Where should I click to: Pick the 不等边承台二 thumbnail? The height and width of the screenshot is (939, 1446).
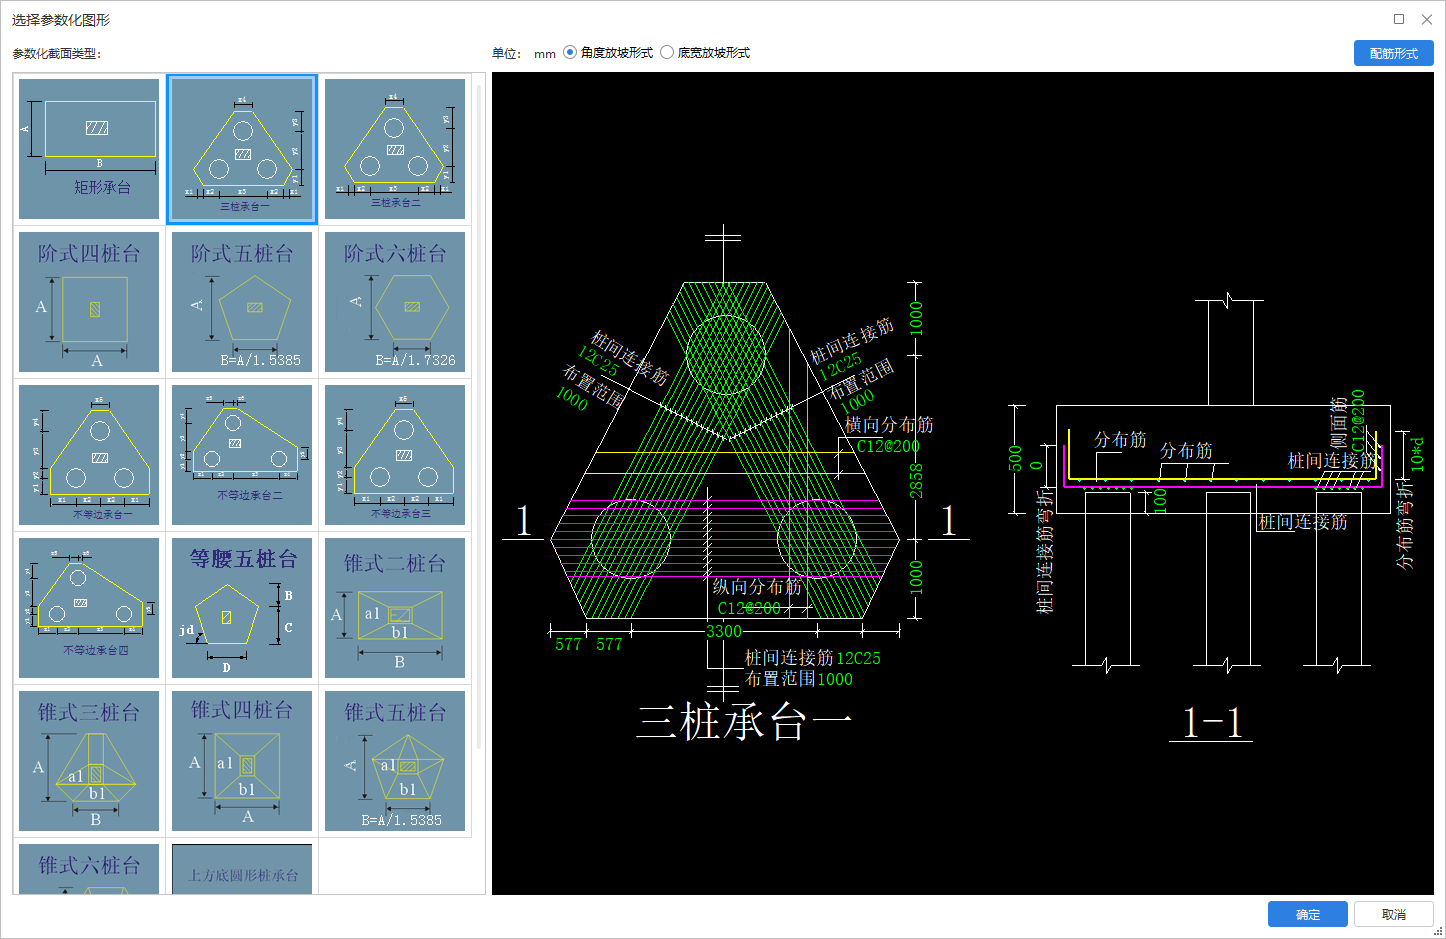point(242,455)
